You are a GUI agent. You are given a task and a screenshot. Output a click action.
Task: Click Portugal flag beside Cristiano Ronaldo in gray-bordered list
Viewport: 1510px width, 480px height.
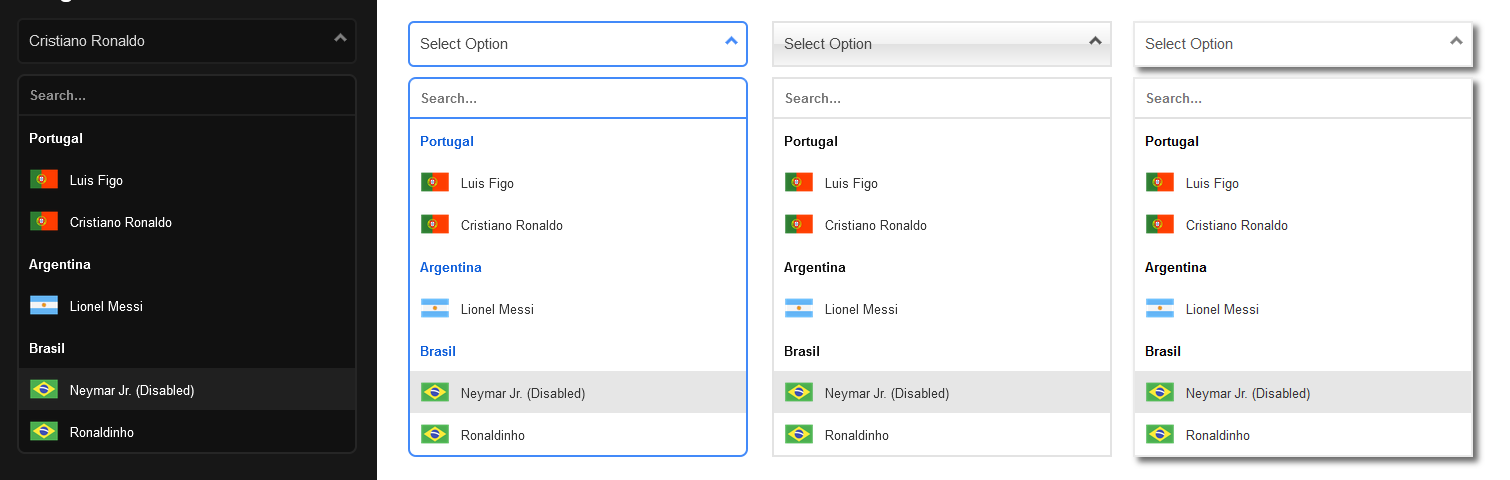pos(799,225)
